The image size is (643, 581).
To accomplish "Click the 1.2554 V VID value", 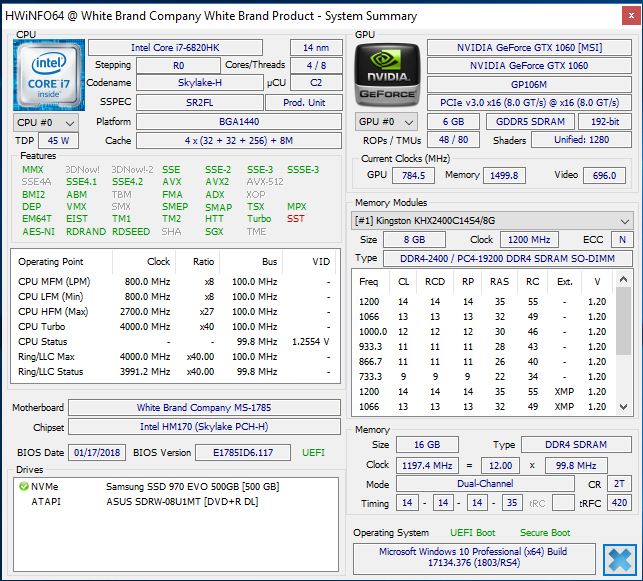I will coord(310,342).
